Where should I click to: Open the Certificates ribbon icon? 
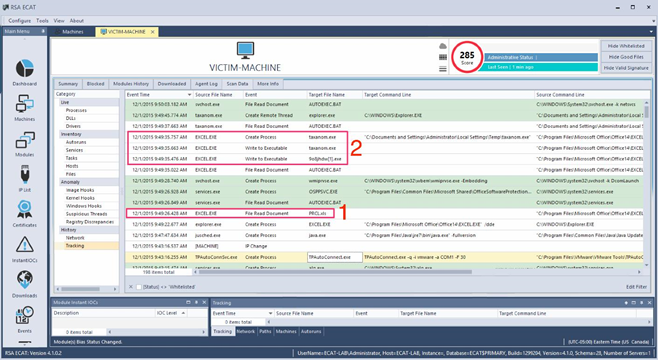tap(25, 210)
